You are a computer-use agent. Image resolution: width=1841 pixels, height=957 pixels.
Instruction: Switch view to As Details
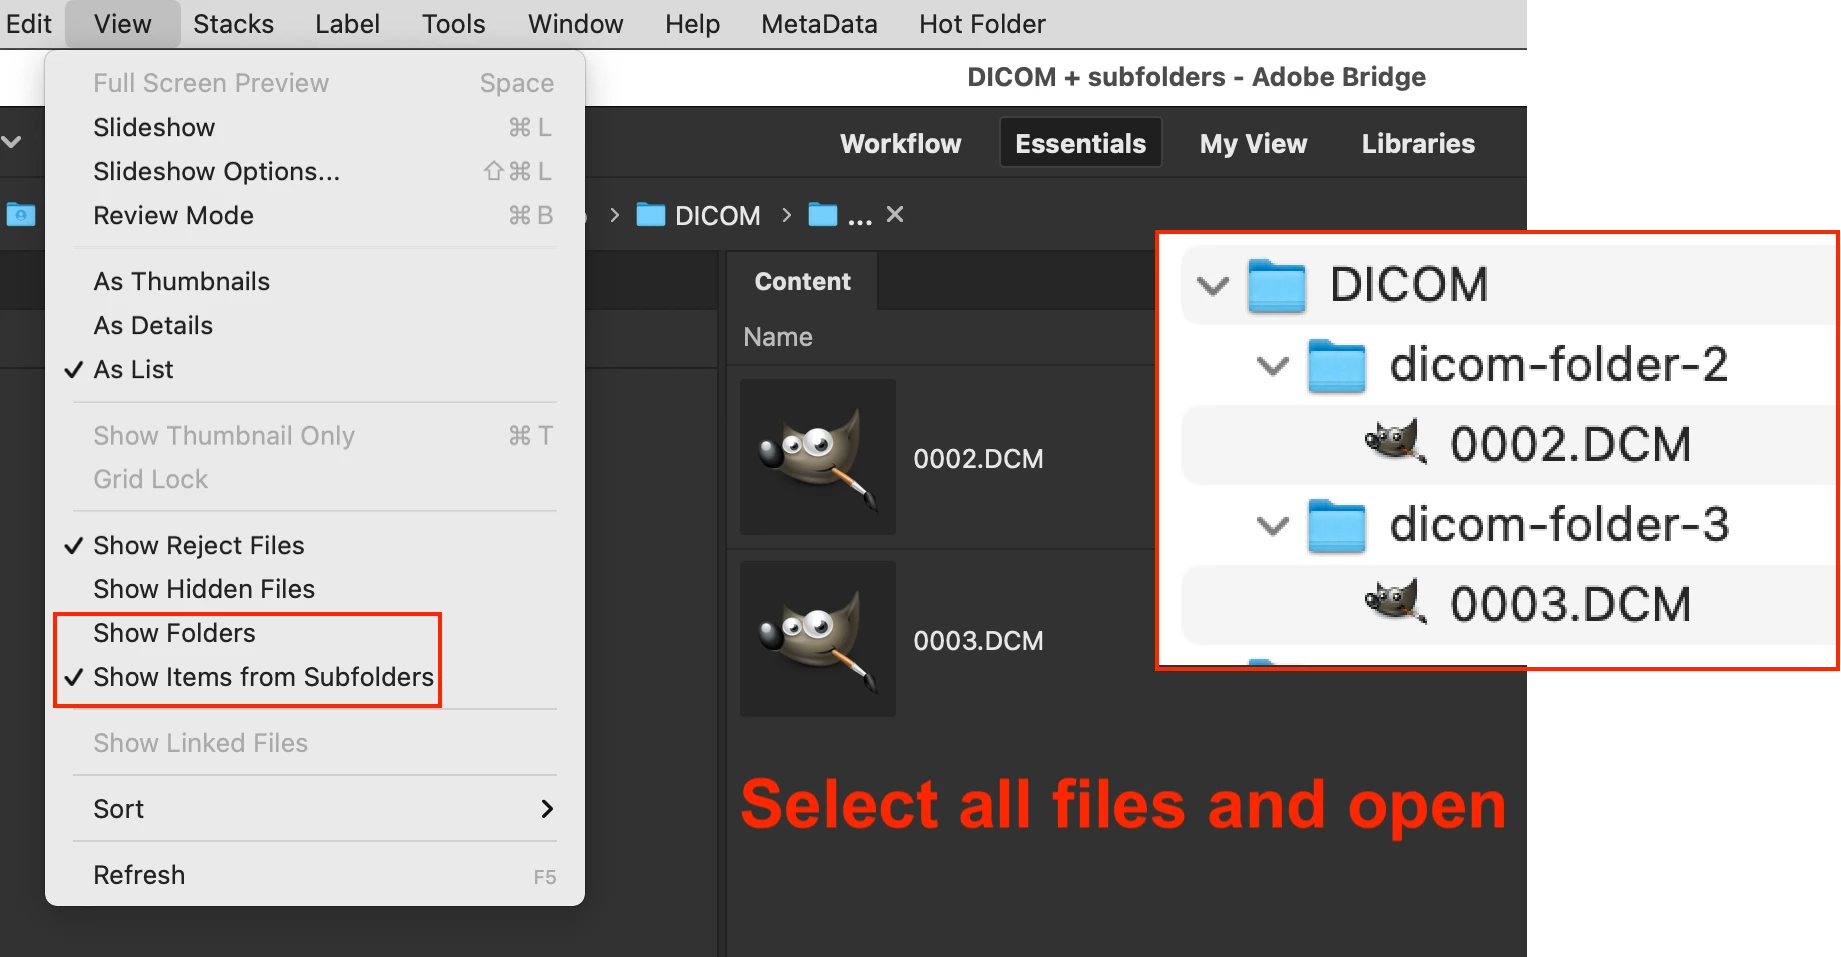click(x=315, y=326)
